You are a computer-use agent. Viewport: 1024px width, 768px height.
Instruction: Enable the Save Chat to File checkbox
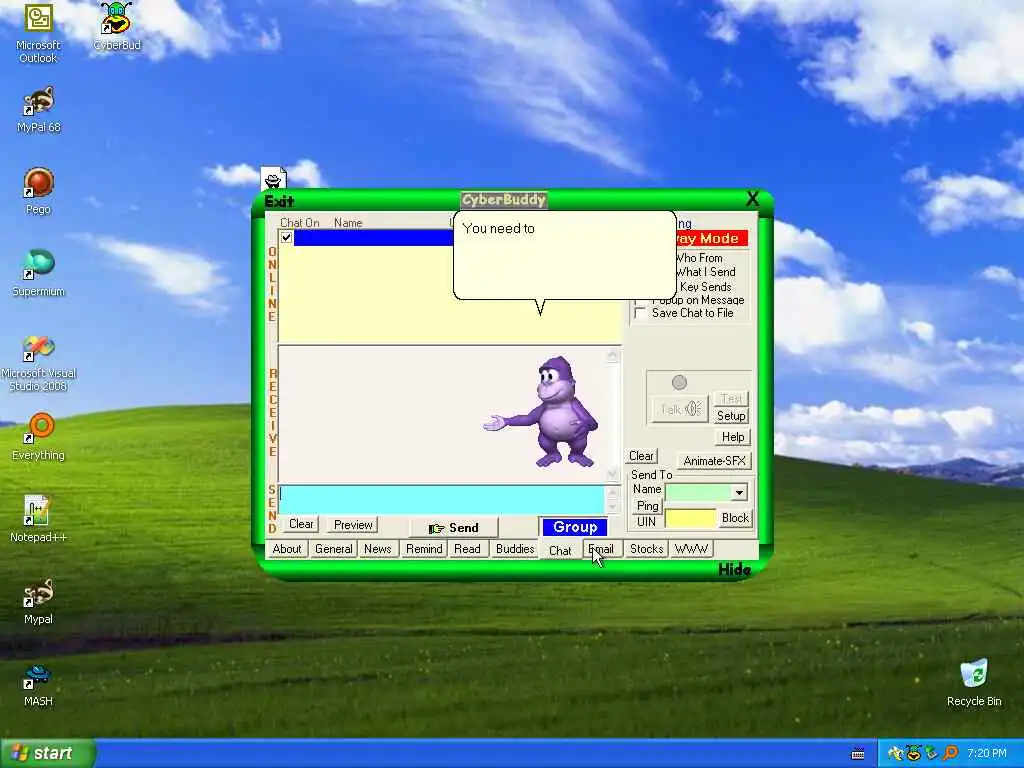[x=640, y=313]
